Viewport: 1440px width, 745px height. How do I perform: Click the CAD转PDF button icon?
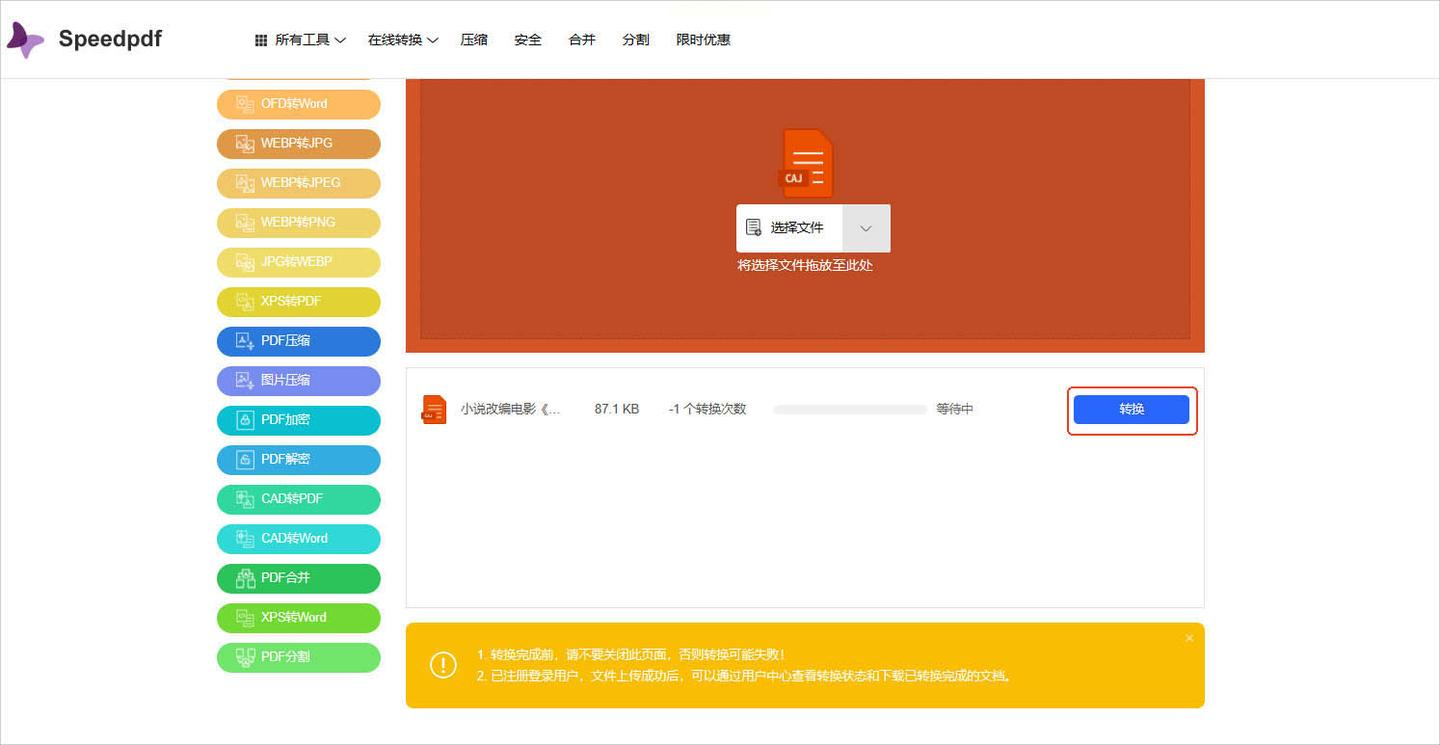click(x=245, y=499)
